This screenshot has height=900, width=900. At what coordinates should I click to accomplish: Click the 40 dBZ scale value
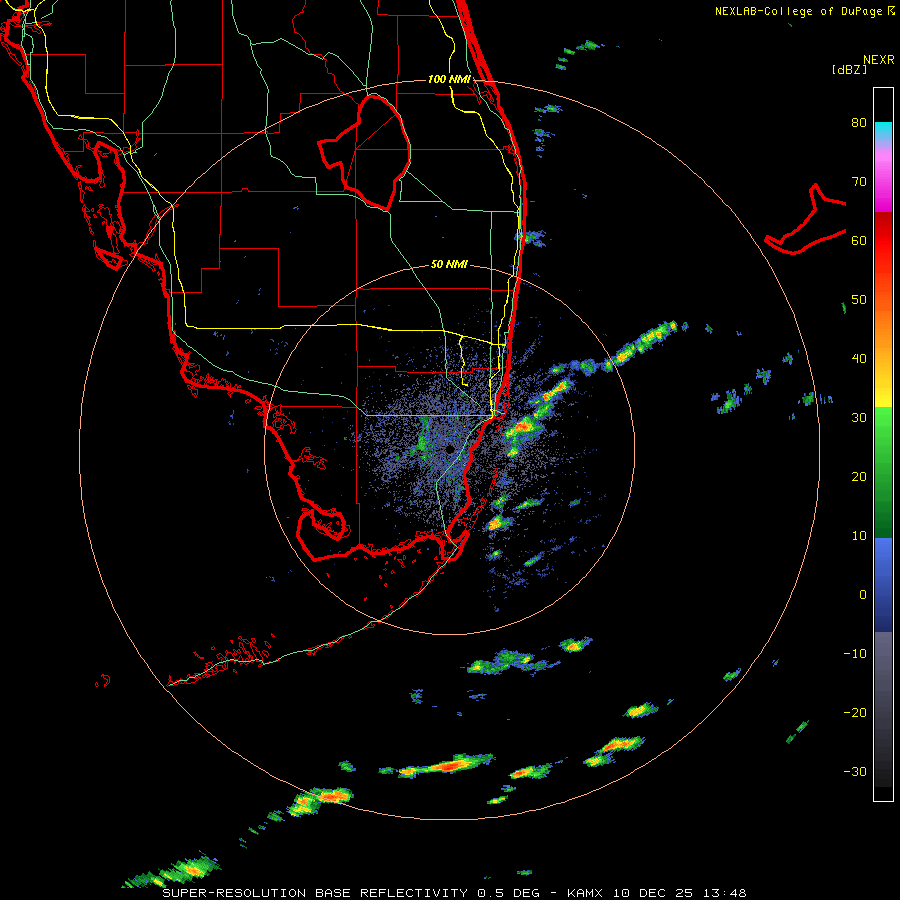tap(859, 358)
